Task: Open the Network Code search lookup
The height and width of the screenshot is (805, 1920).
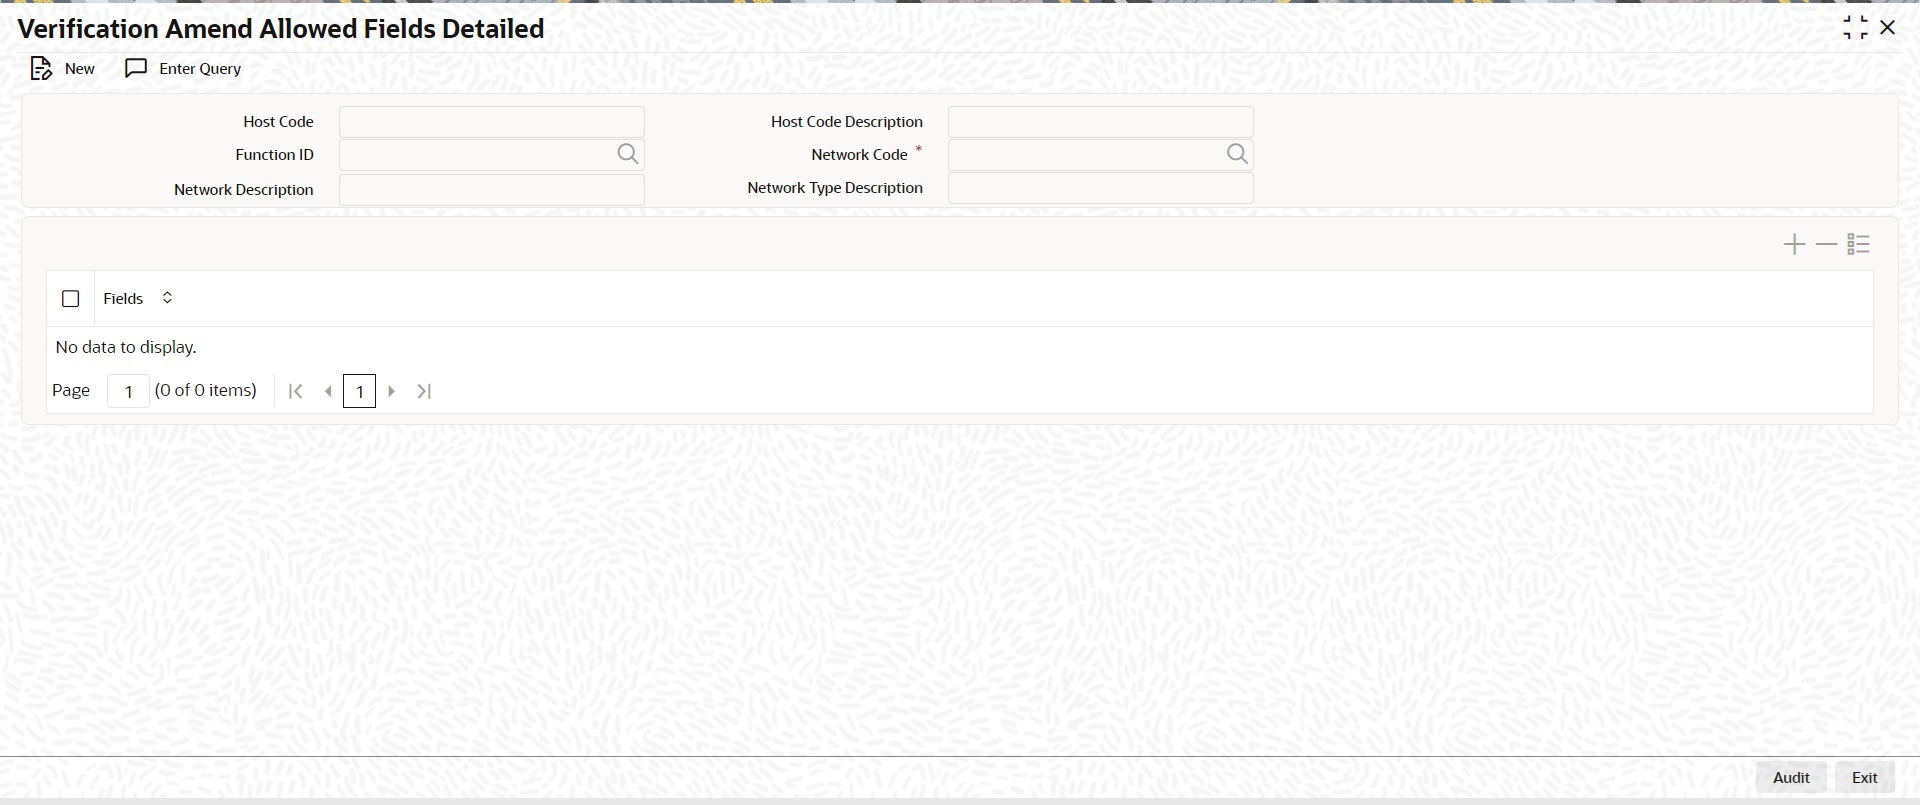Action: [1236, 154]
